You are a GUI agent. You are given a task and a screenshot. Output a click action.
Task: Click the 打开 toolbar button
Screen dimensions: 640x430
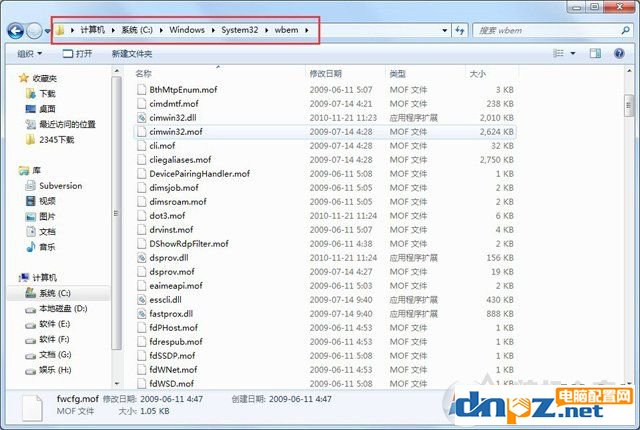click(x=77, y=53)
